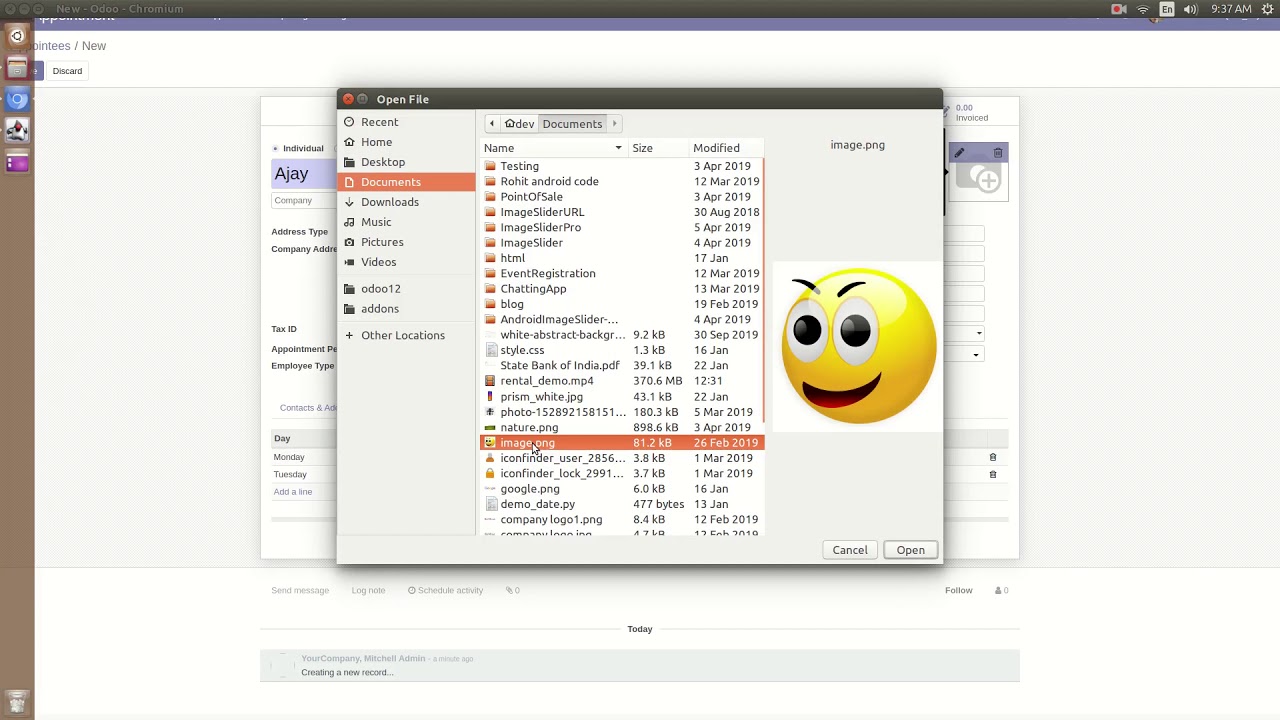Click the file list vertical scrollbar
Image resolution: width=1280 pixels, height=720 pixels.
(x=763, y=290)
